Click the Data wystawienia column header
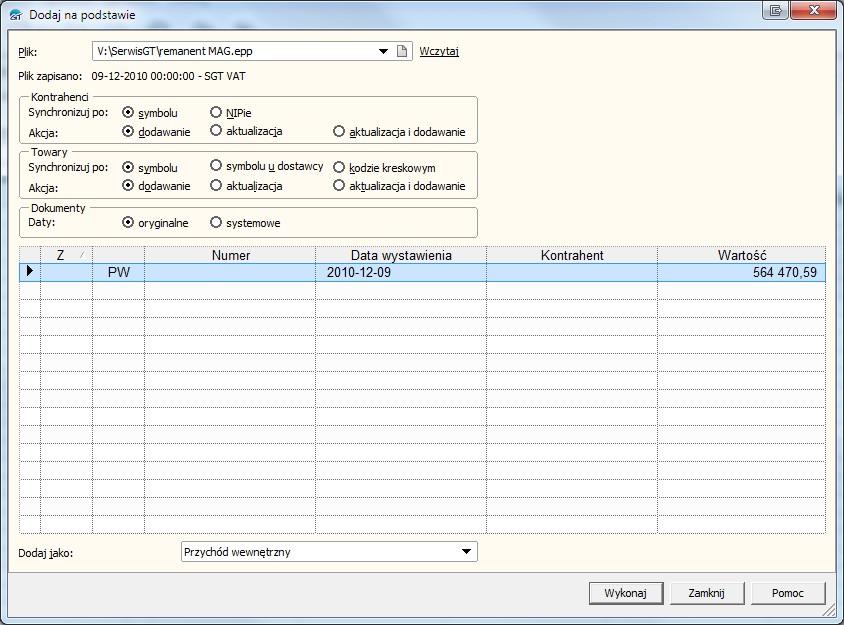The image size is (844, 625). (401, 255)
